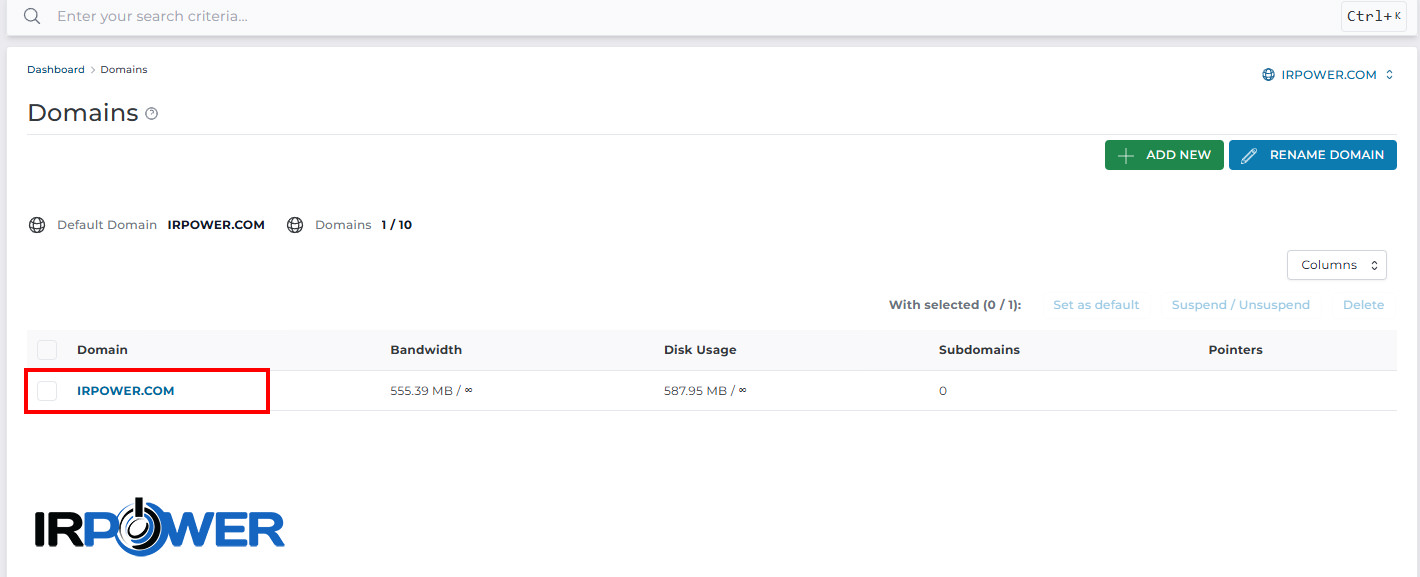Image resolution: width=1420 pixels, height=577 pixels.
Task: Sort by the Disk Usage column header
Action: 700,350
